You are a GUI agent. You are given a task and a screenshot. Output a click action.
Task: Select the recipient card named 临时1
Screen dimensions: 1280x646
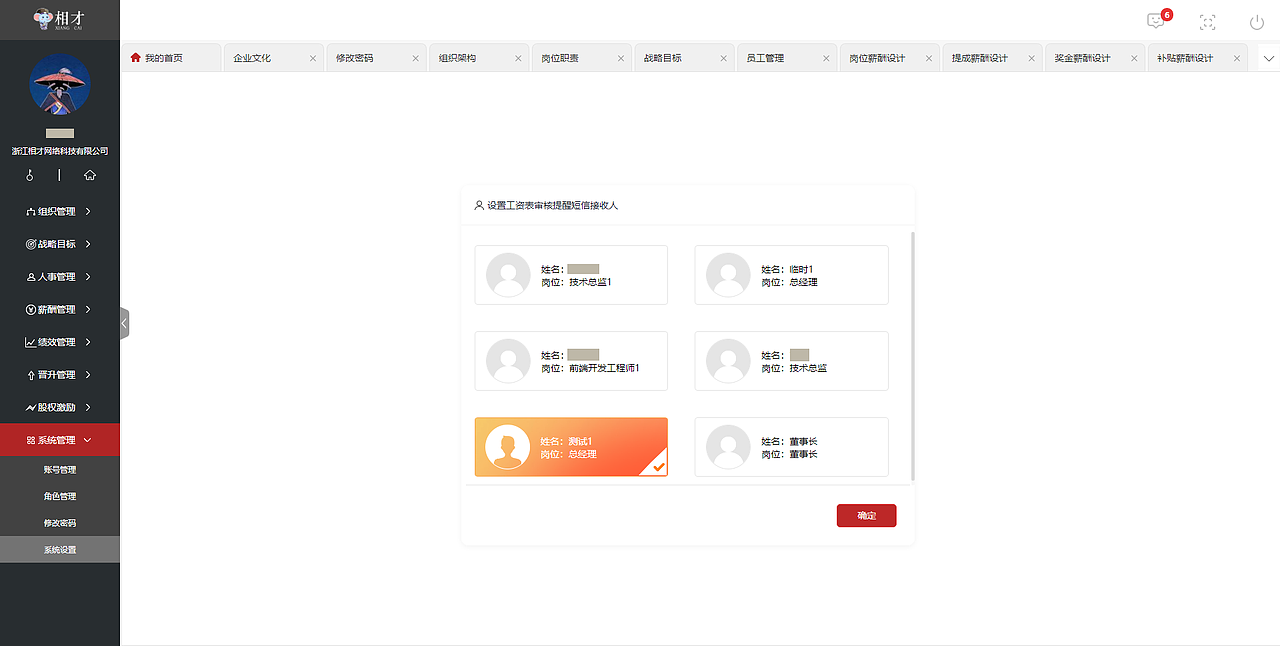[x=791, y=275]
